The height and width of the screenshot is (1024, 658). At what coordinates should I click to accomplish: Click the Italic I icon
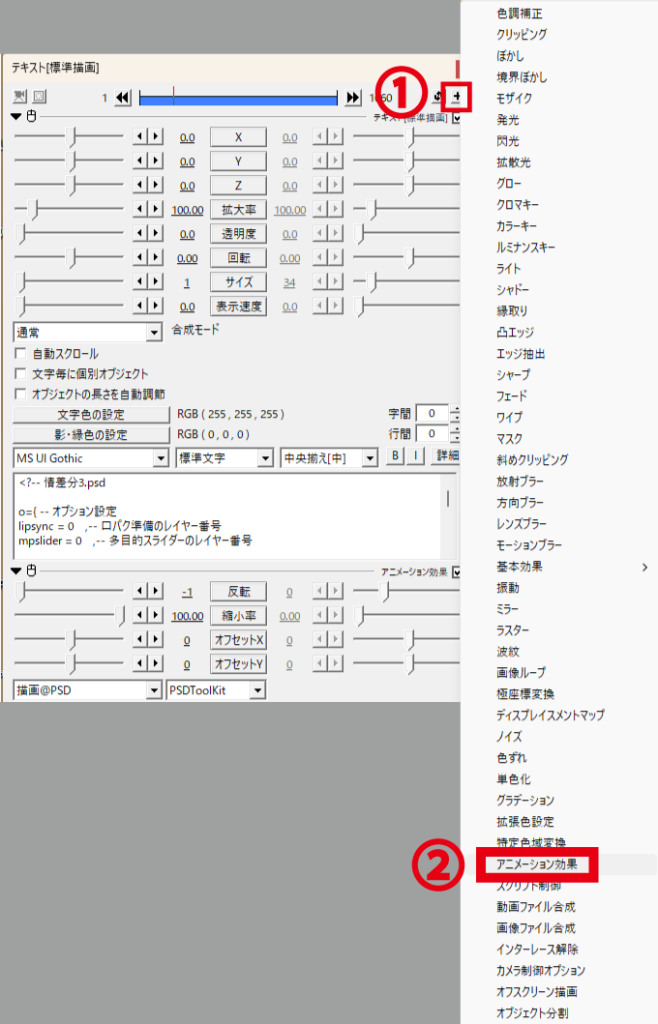416,455
